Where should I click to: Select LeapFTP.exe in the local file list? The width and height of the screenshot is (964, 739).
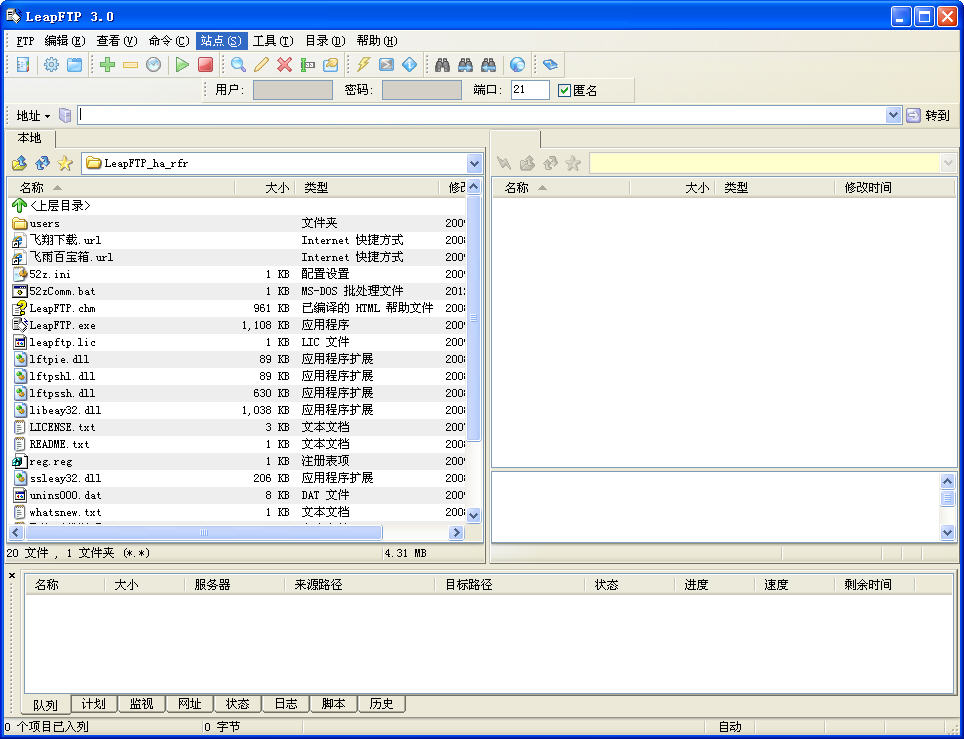pyautogui.click(x=60, y=325)
